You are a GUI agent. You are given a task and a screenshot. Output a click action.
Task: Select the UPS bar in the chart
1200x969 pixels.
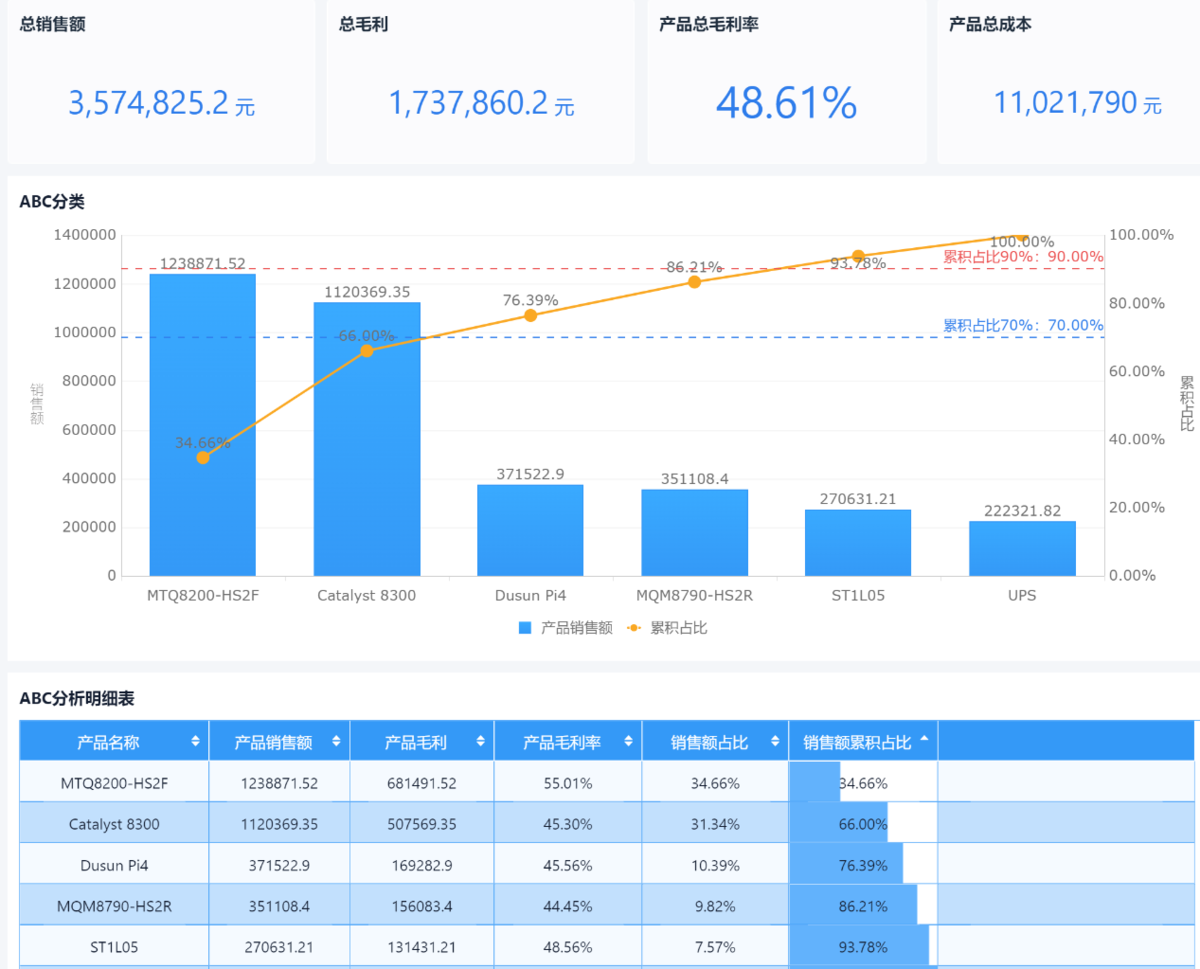click(1022, 548)
